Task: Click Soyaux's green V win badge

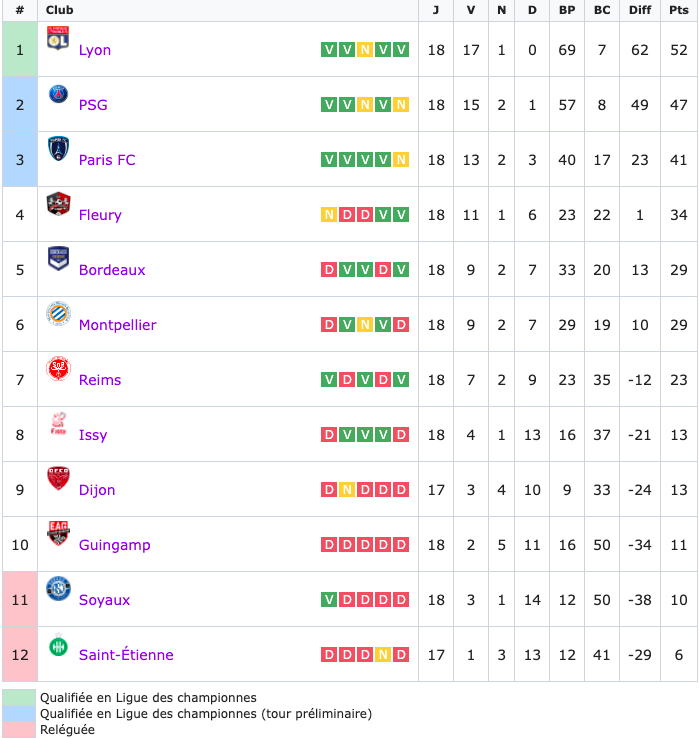Action: tap(329, 600)
